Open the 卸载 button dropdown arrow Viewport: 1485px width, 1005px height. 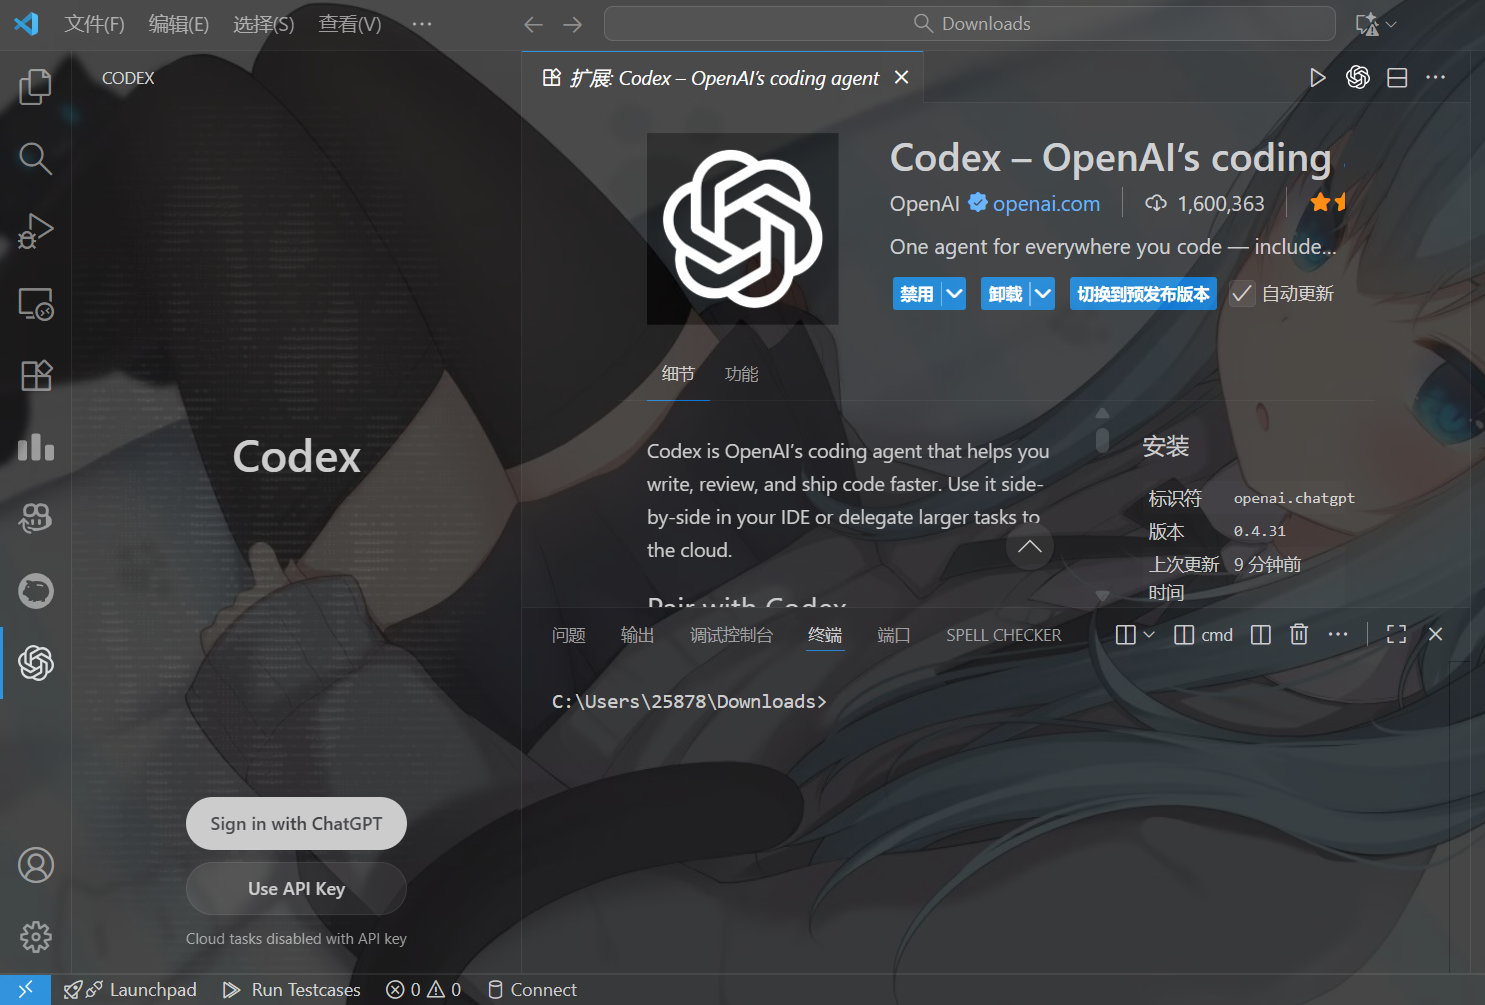tap(1043, 293)
